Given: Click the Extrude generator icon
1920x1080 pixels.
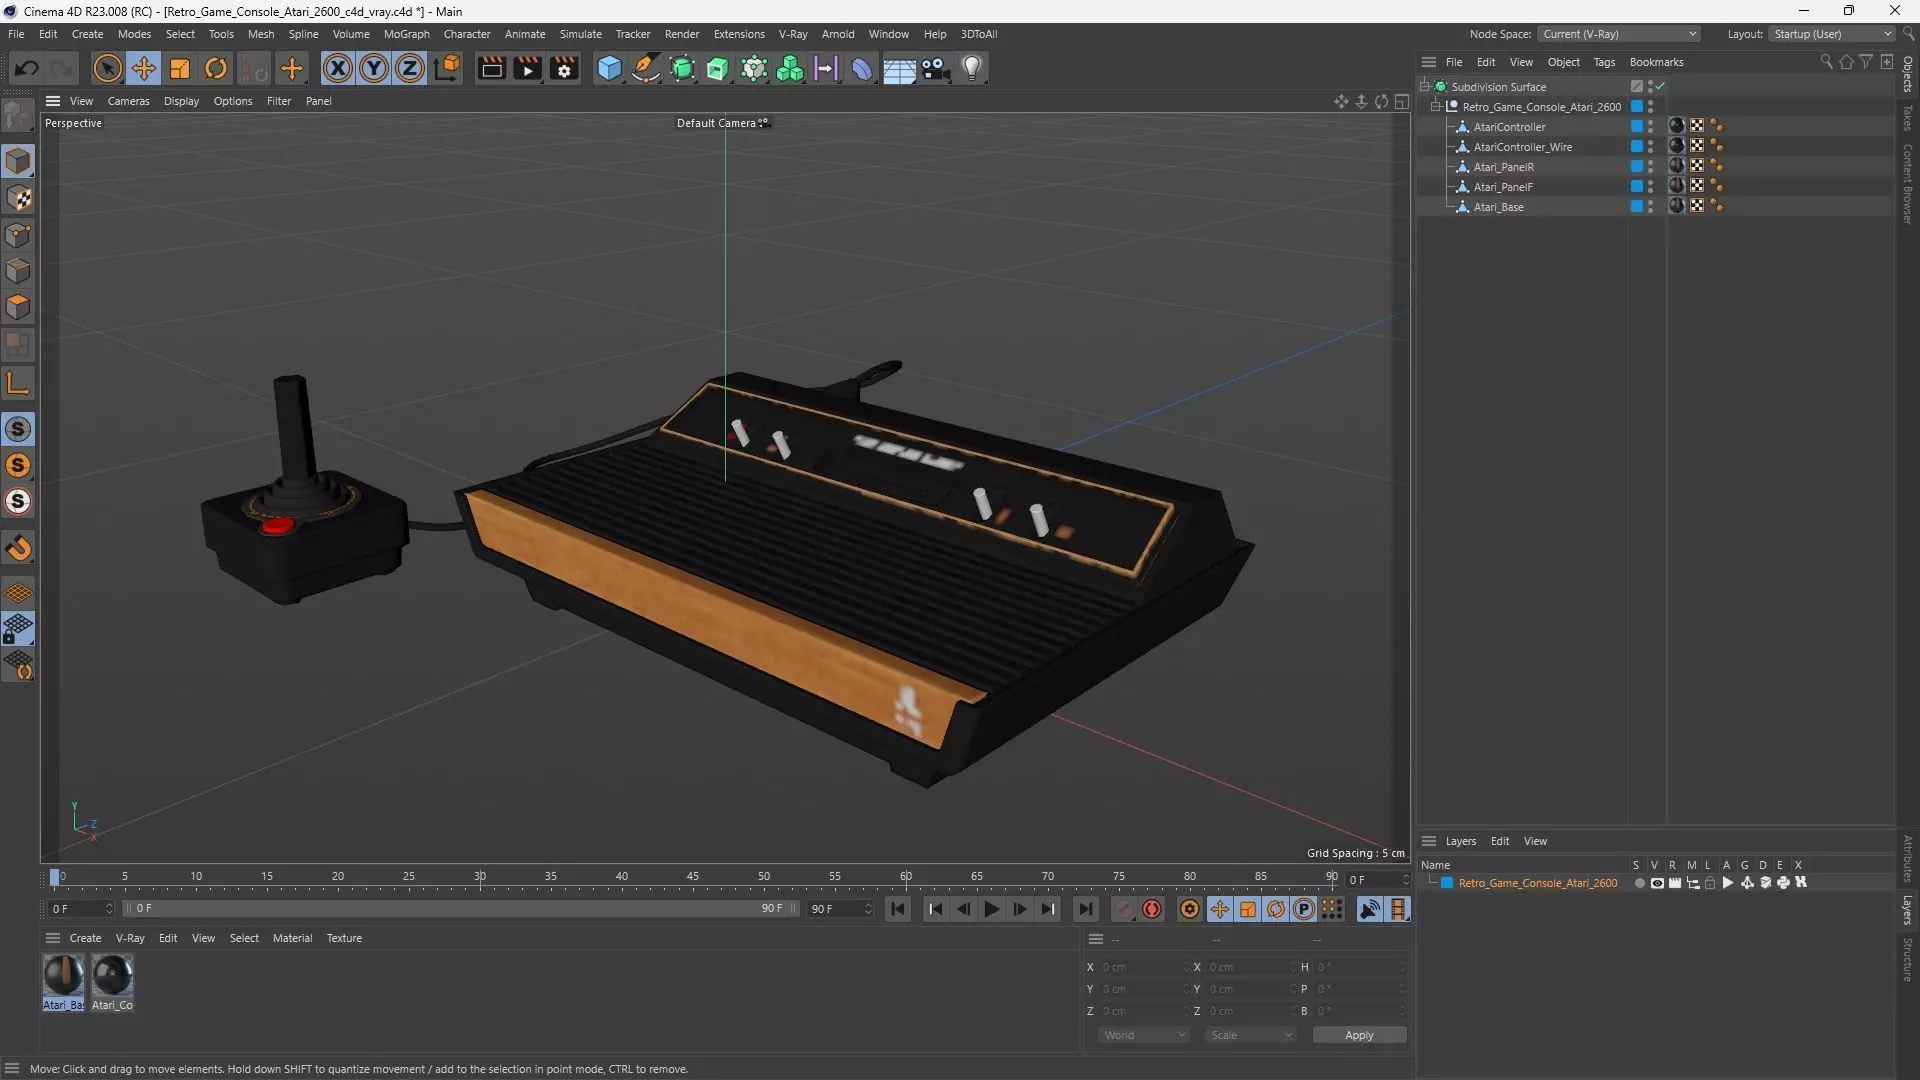Looking at the screenshot, I should pos(718,68).
